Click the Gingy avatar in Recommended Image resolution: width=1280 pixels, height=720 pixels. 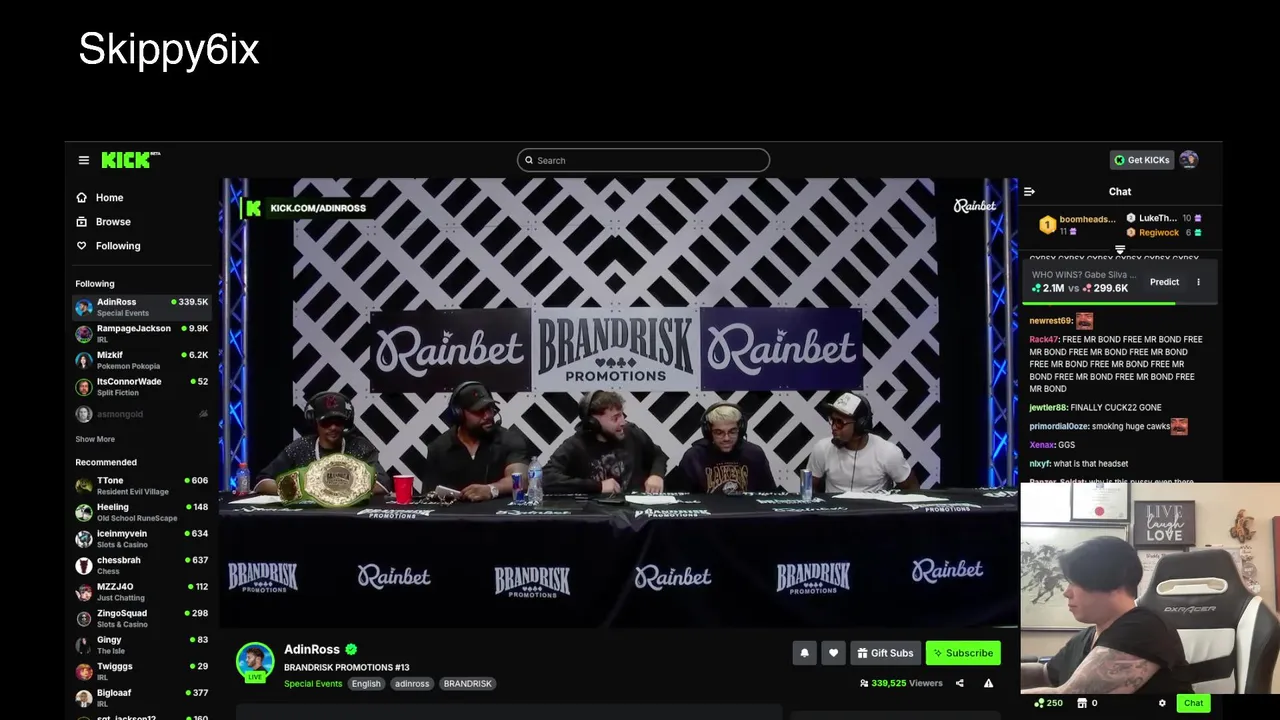pos(84,645)
